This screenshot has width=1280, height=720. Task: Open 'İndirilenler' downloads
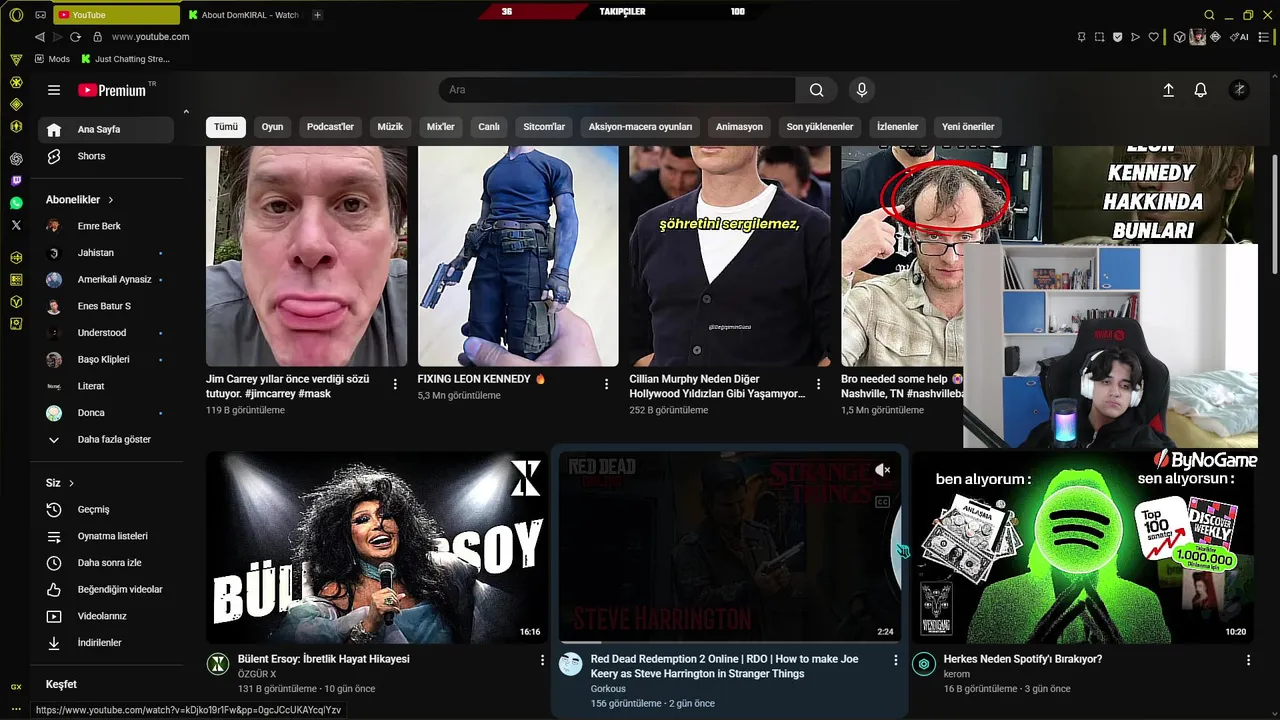tap(105, 643)
